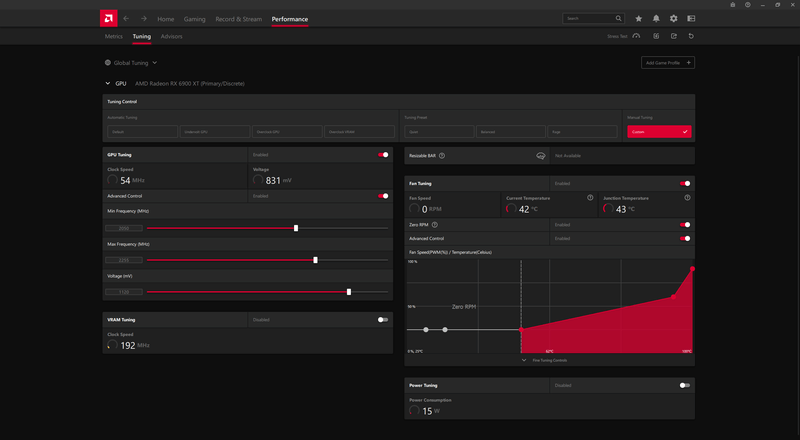Click 'Not Available' Resizable BAR text
This screenshot has height=440, width=800.
coord(568,156)
